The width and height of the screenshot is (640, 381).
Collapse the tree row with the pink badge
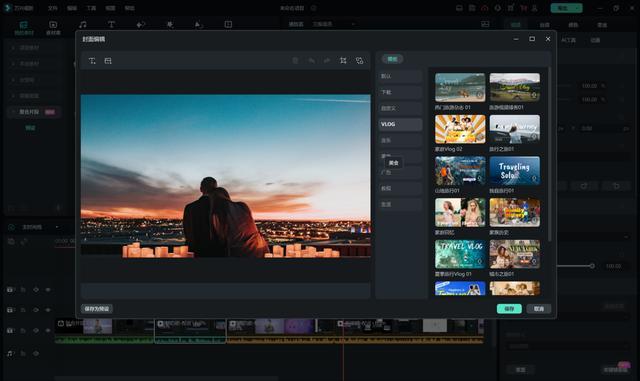tap(13, 111)
